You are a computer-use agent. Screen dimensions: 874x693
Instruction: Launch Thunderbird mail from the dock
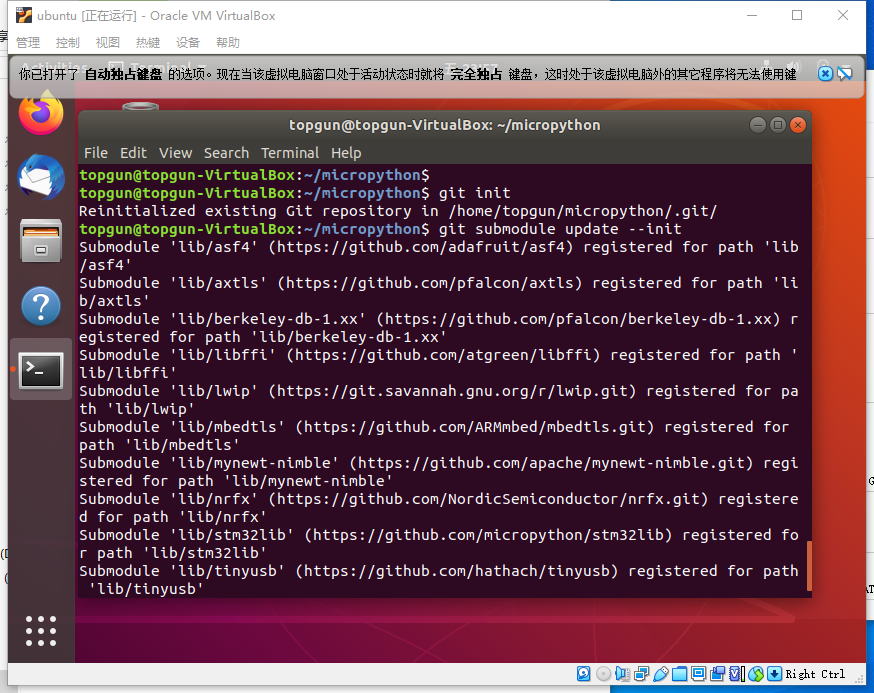[x=41, y=177]
